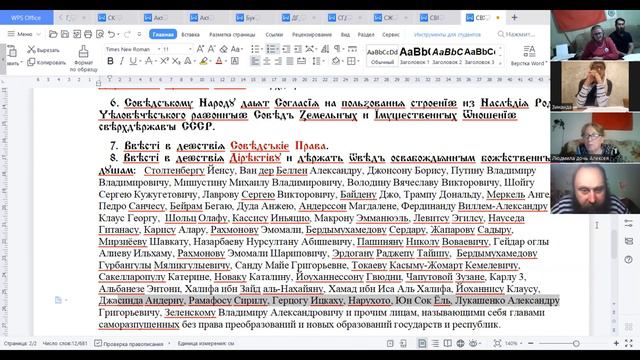This screenshot has width=640, height=360.
Task: Click the full screen icon in status bar
Action: pos(629,343)
